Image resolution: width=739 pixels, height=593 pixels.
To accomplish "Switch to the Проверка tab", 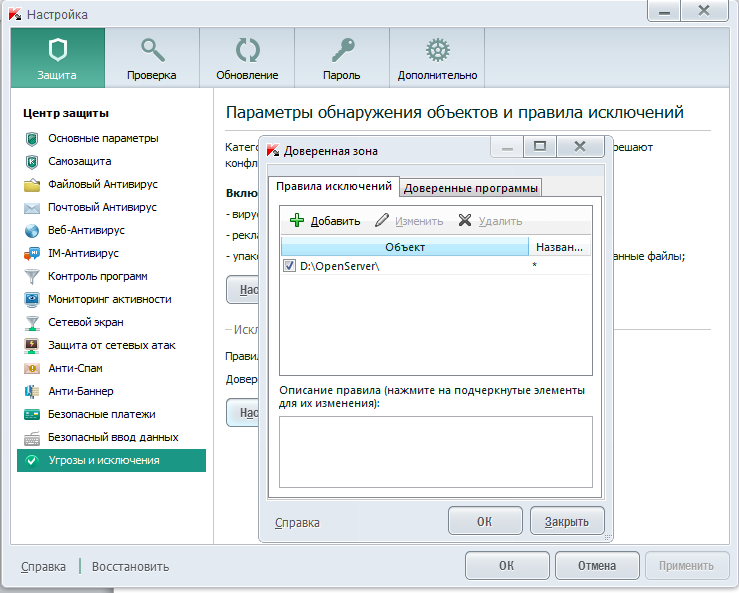I will (152, 58).
